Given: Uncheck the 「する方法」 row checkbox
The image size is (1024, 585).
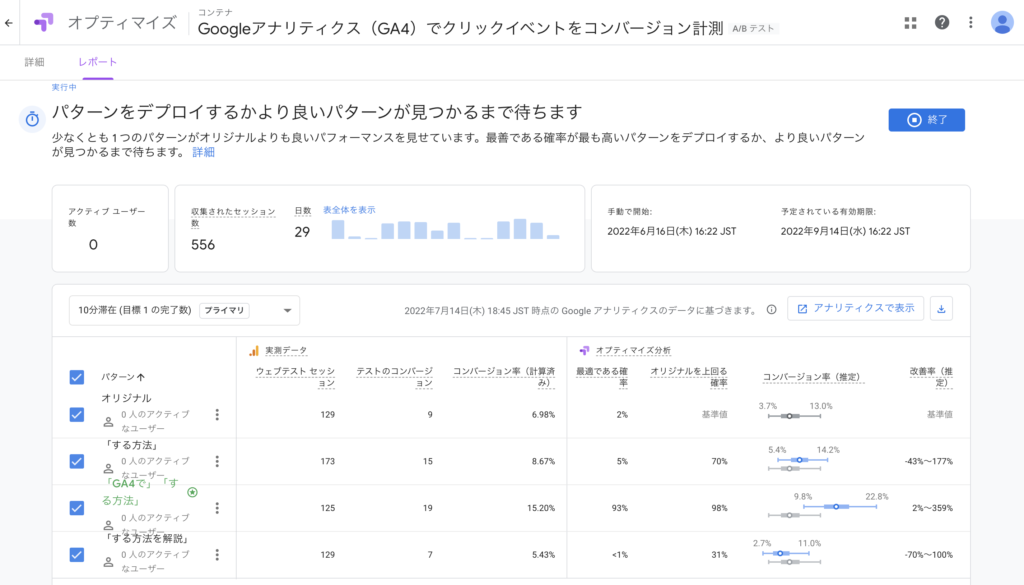Looking at the screenshot, I should pyautogui.click(x=76, y=462).
